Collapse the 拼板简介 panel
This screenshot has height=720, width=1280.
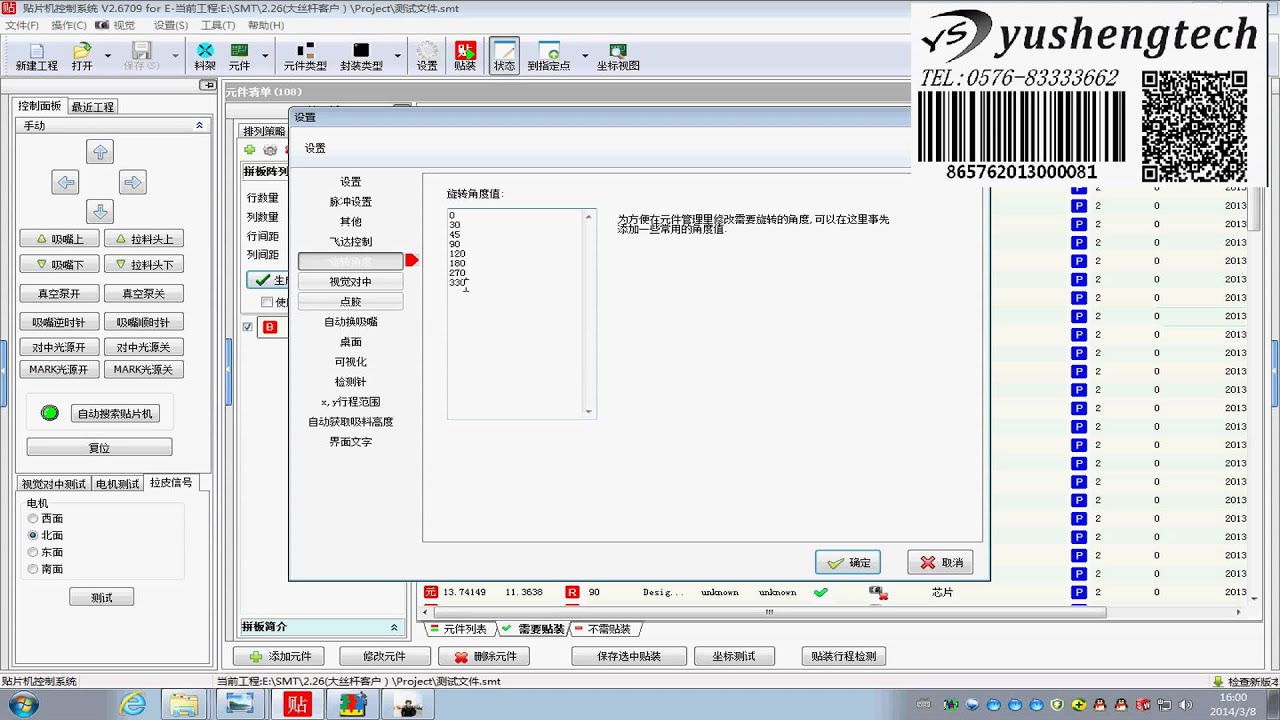(x=393, y=627)
